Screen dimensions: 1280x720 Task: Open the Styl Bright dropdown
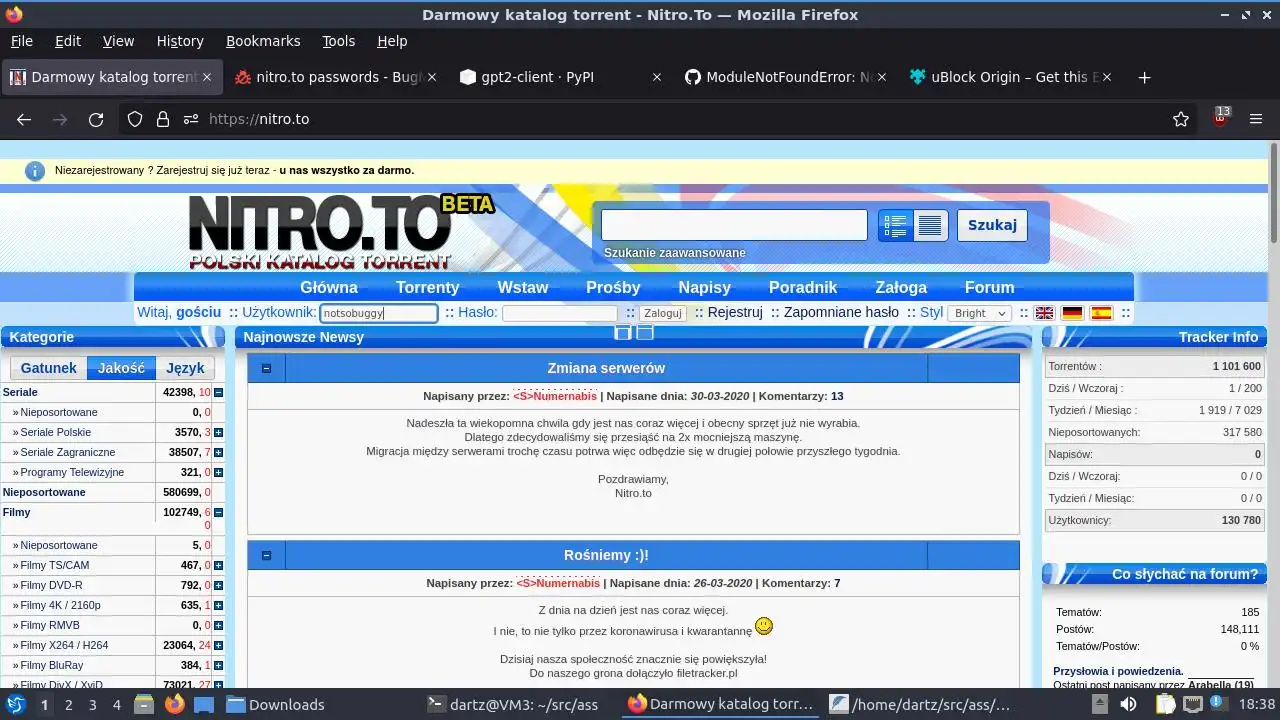click(x=979, y=313)
